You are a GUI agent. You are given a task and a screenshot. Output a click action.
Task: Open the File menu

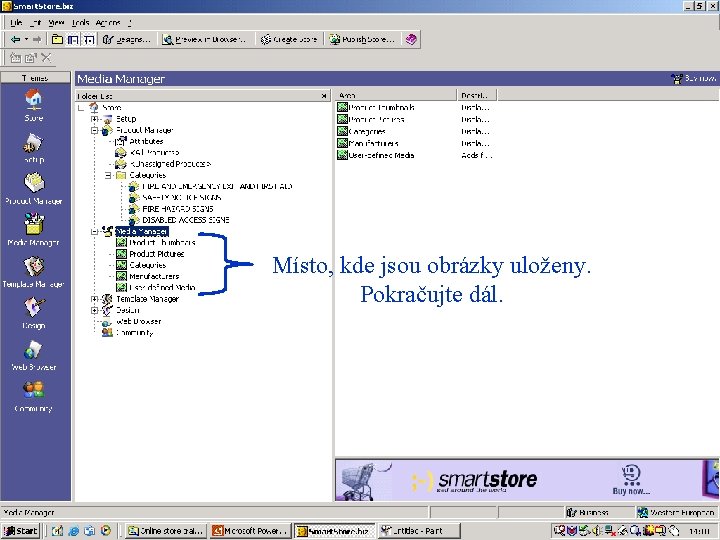(x=16, y=22)
